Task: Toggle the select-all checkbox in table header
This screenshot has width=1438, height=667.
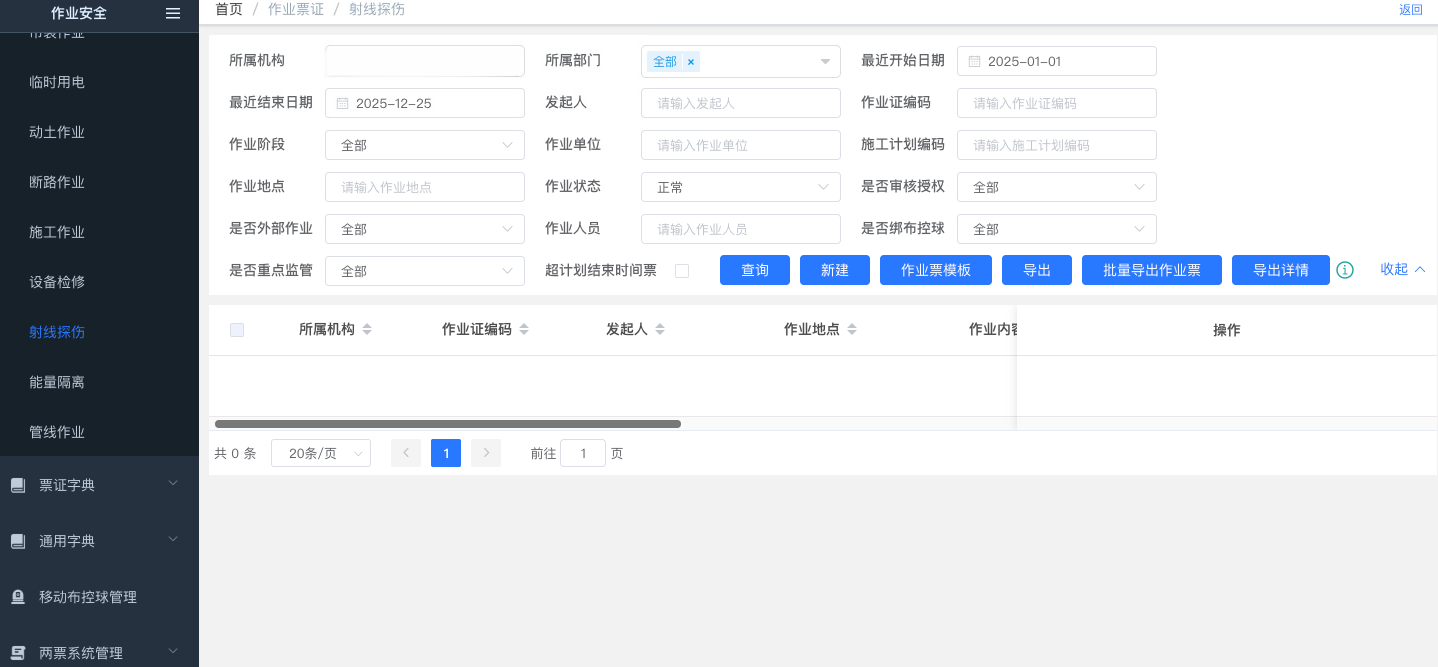Action: click(237, 330)
